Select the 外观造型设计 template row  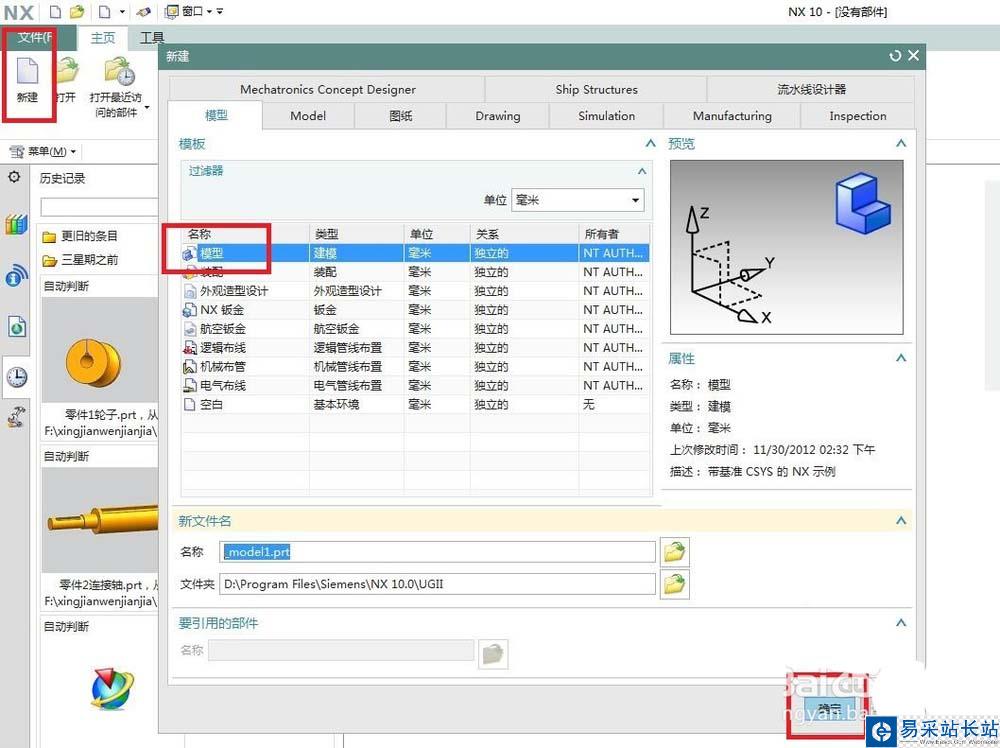[415, 291]
